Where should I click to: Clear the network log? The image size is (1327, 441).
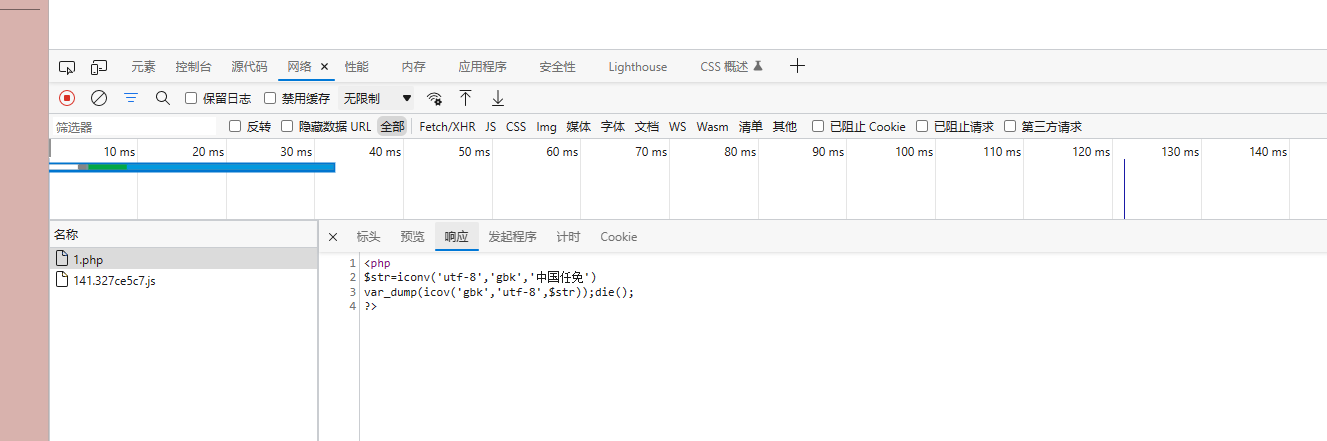pos(99,98)
